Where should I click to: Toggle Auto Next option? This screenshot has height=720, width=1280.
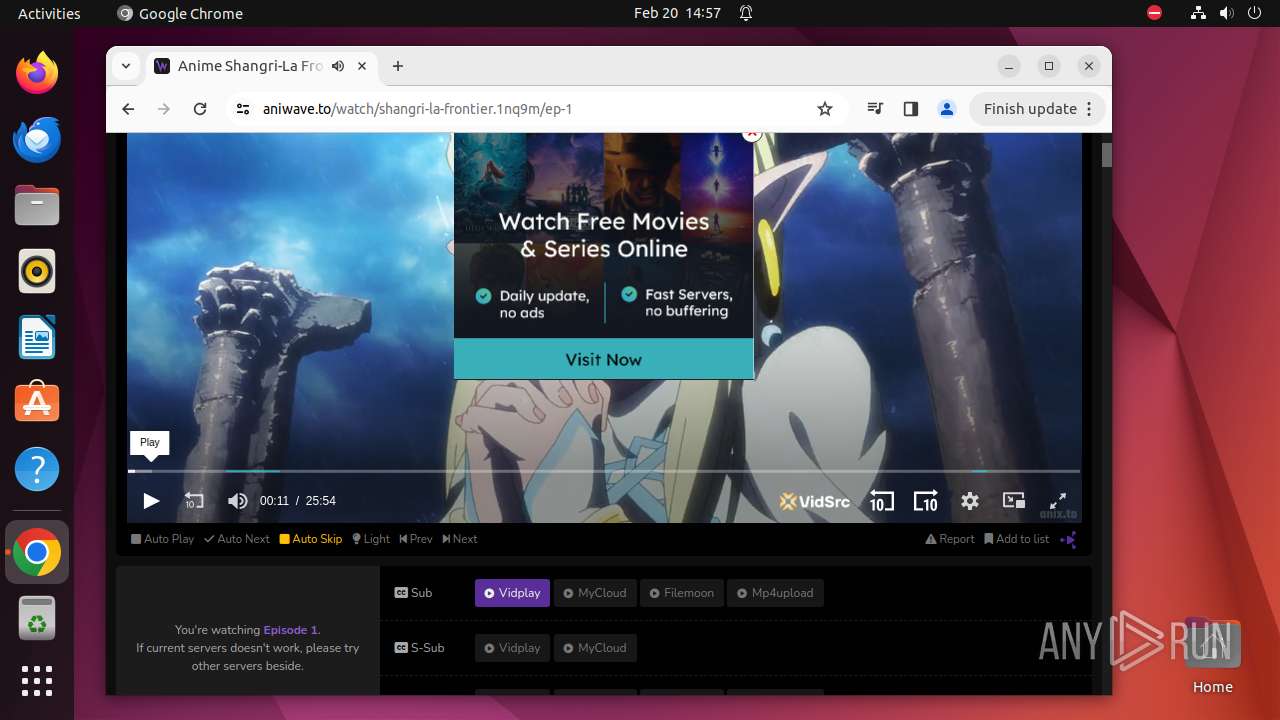coord(237,539)
